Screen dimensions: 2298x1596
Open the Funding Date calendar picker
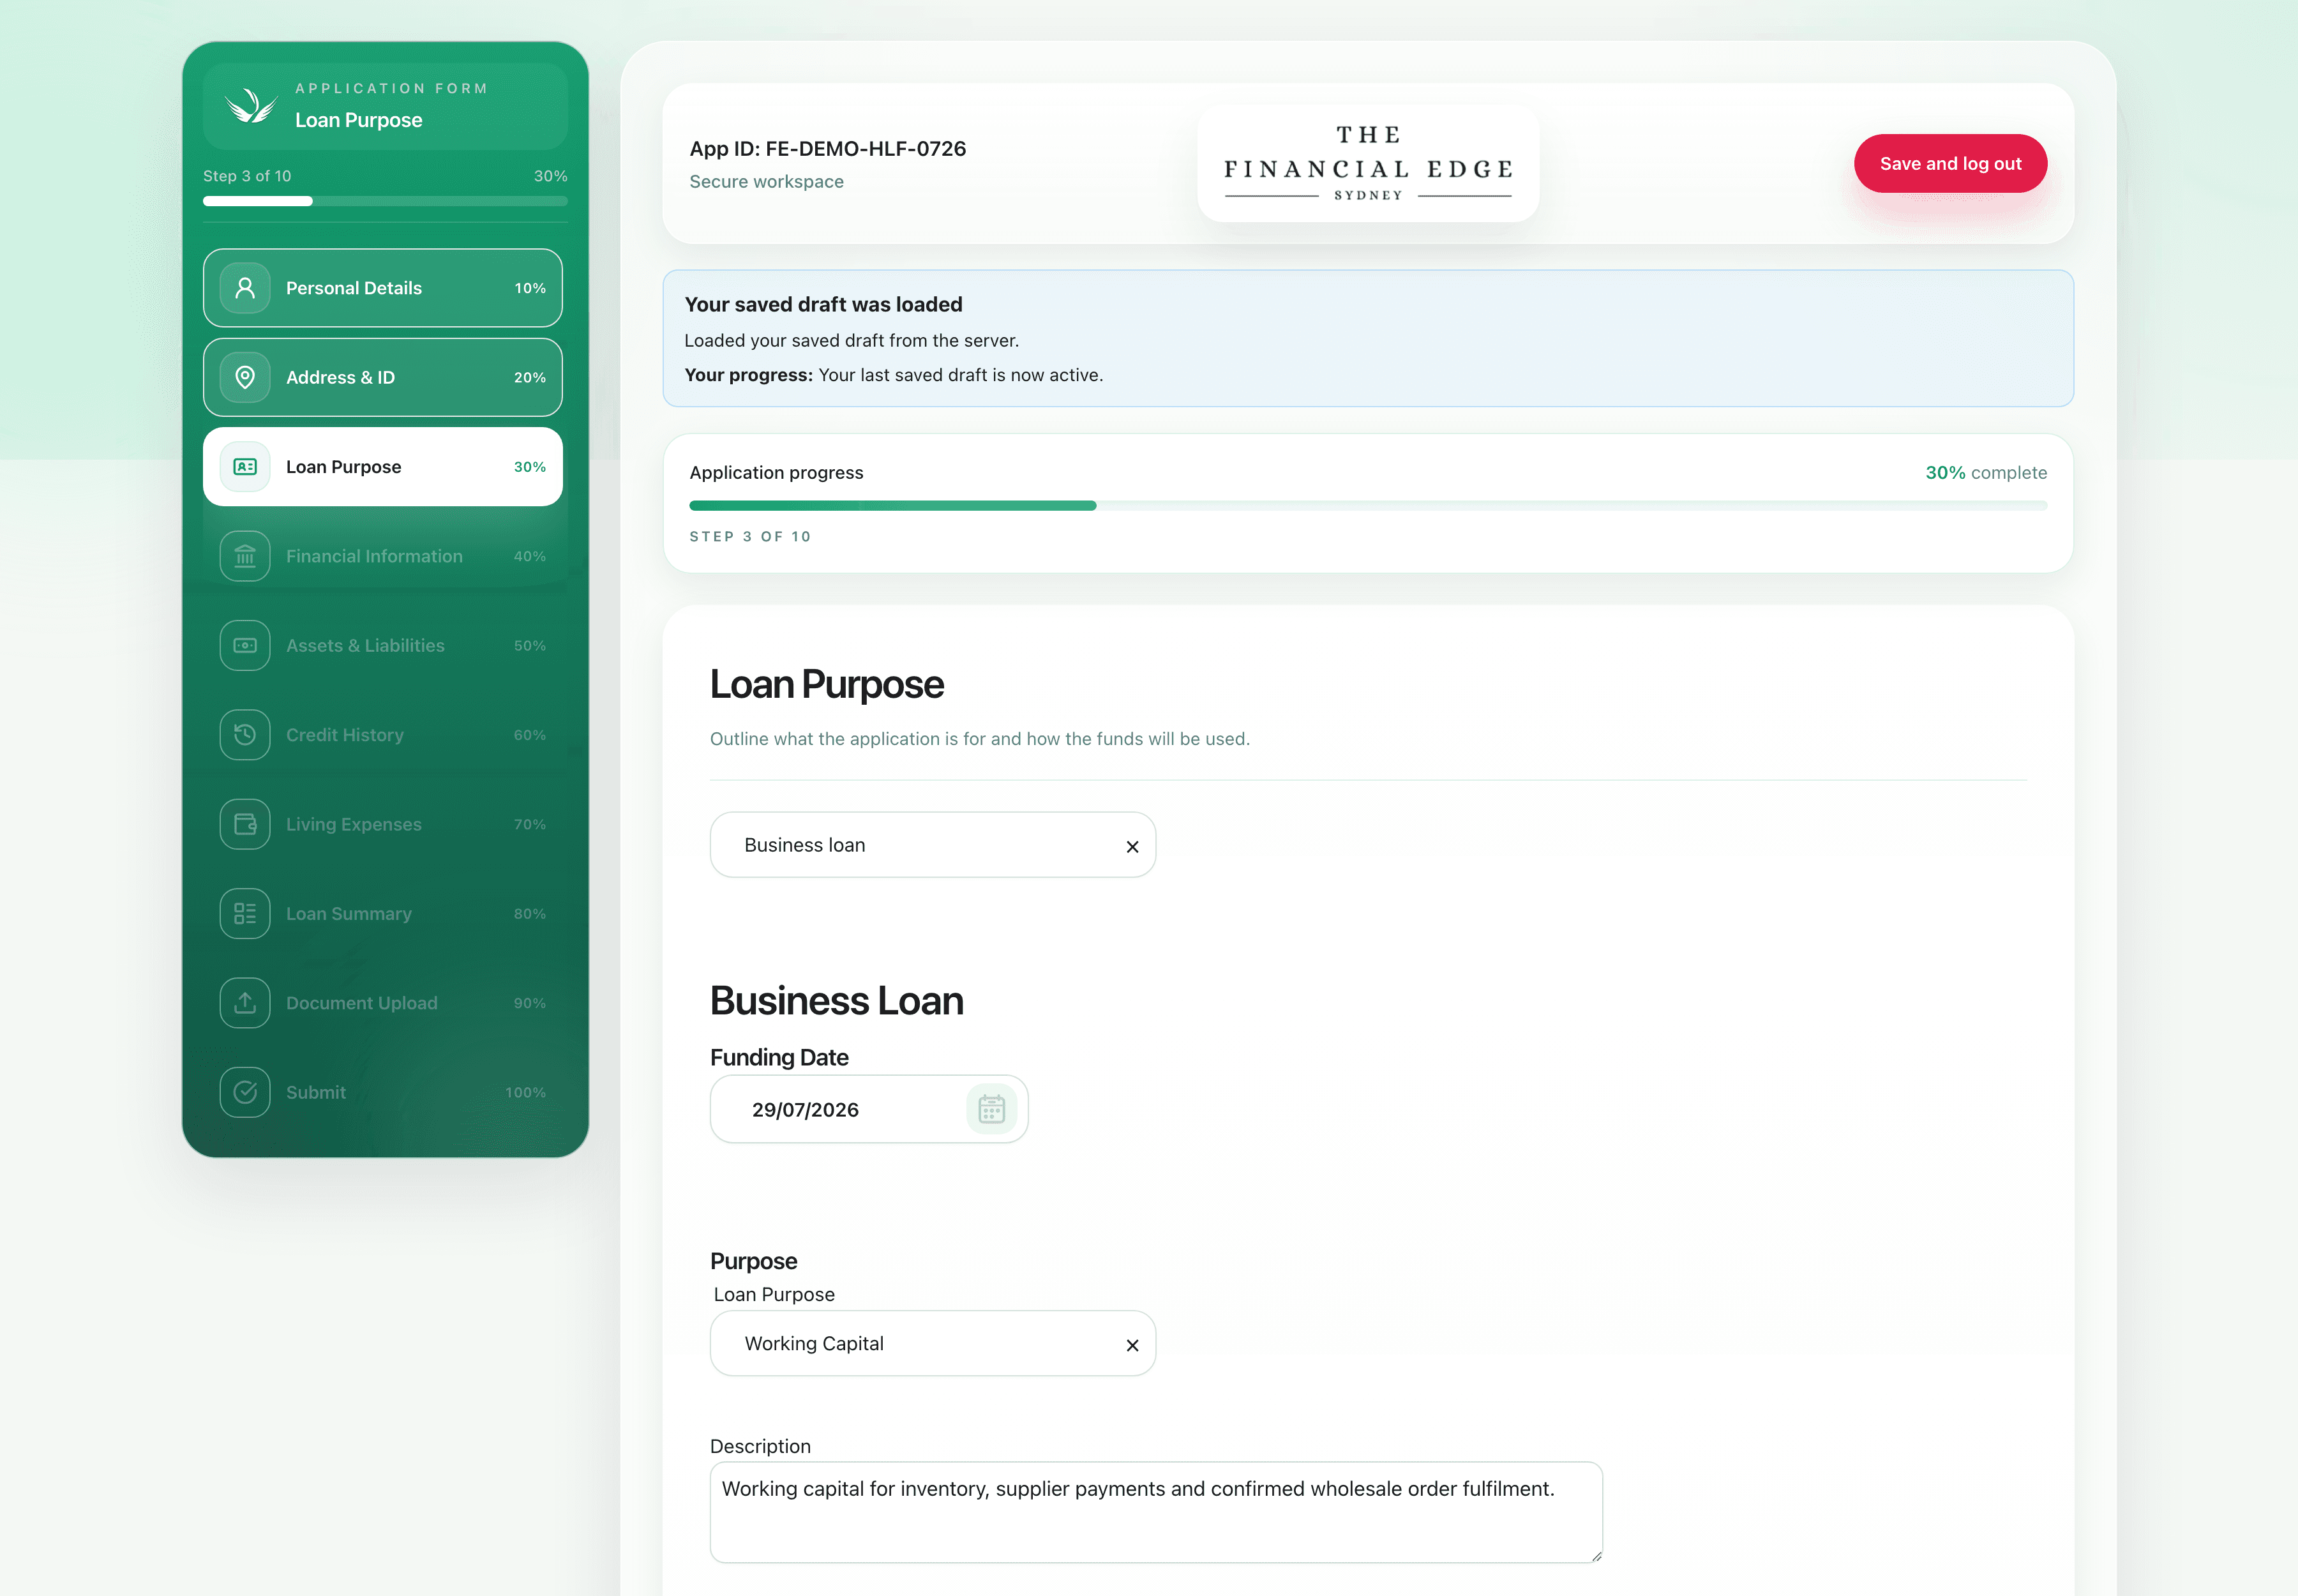[x=991, y=1109]
